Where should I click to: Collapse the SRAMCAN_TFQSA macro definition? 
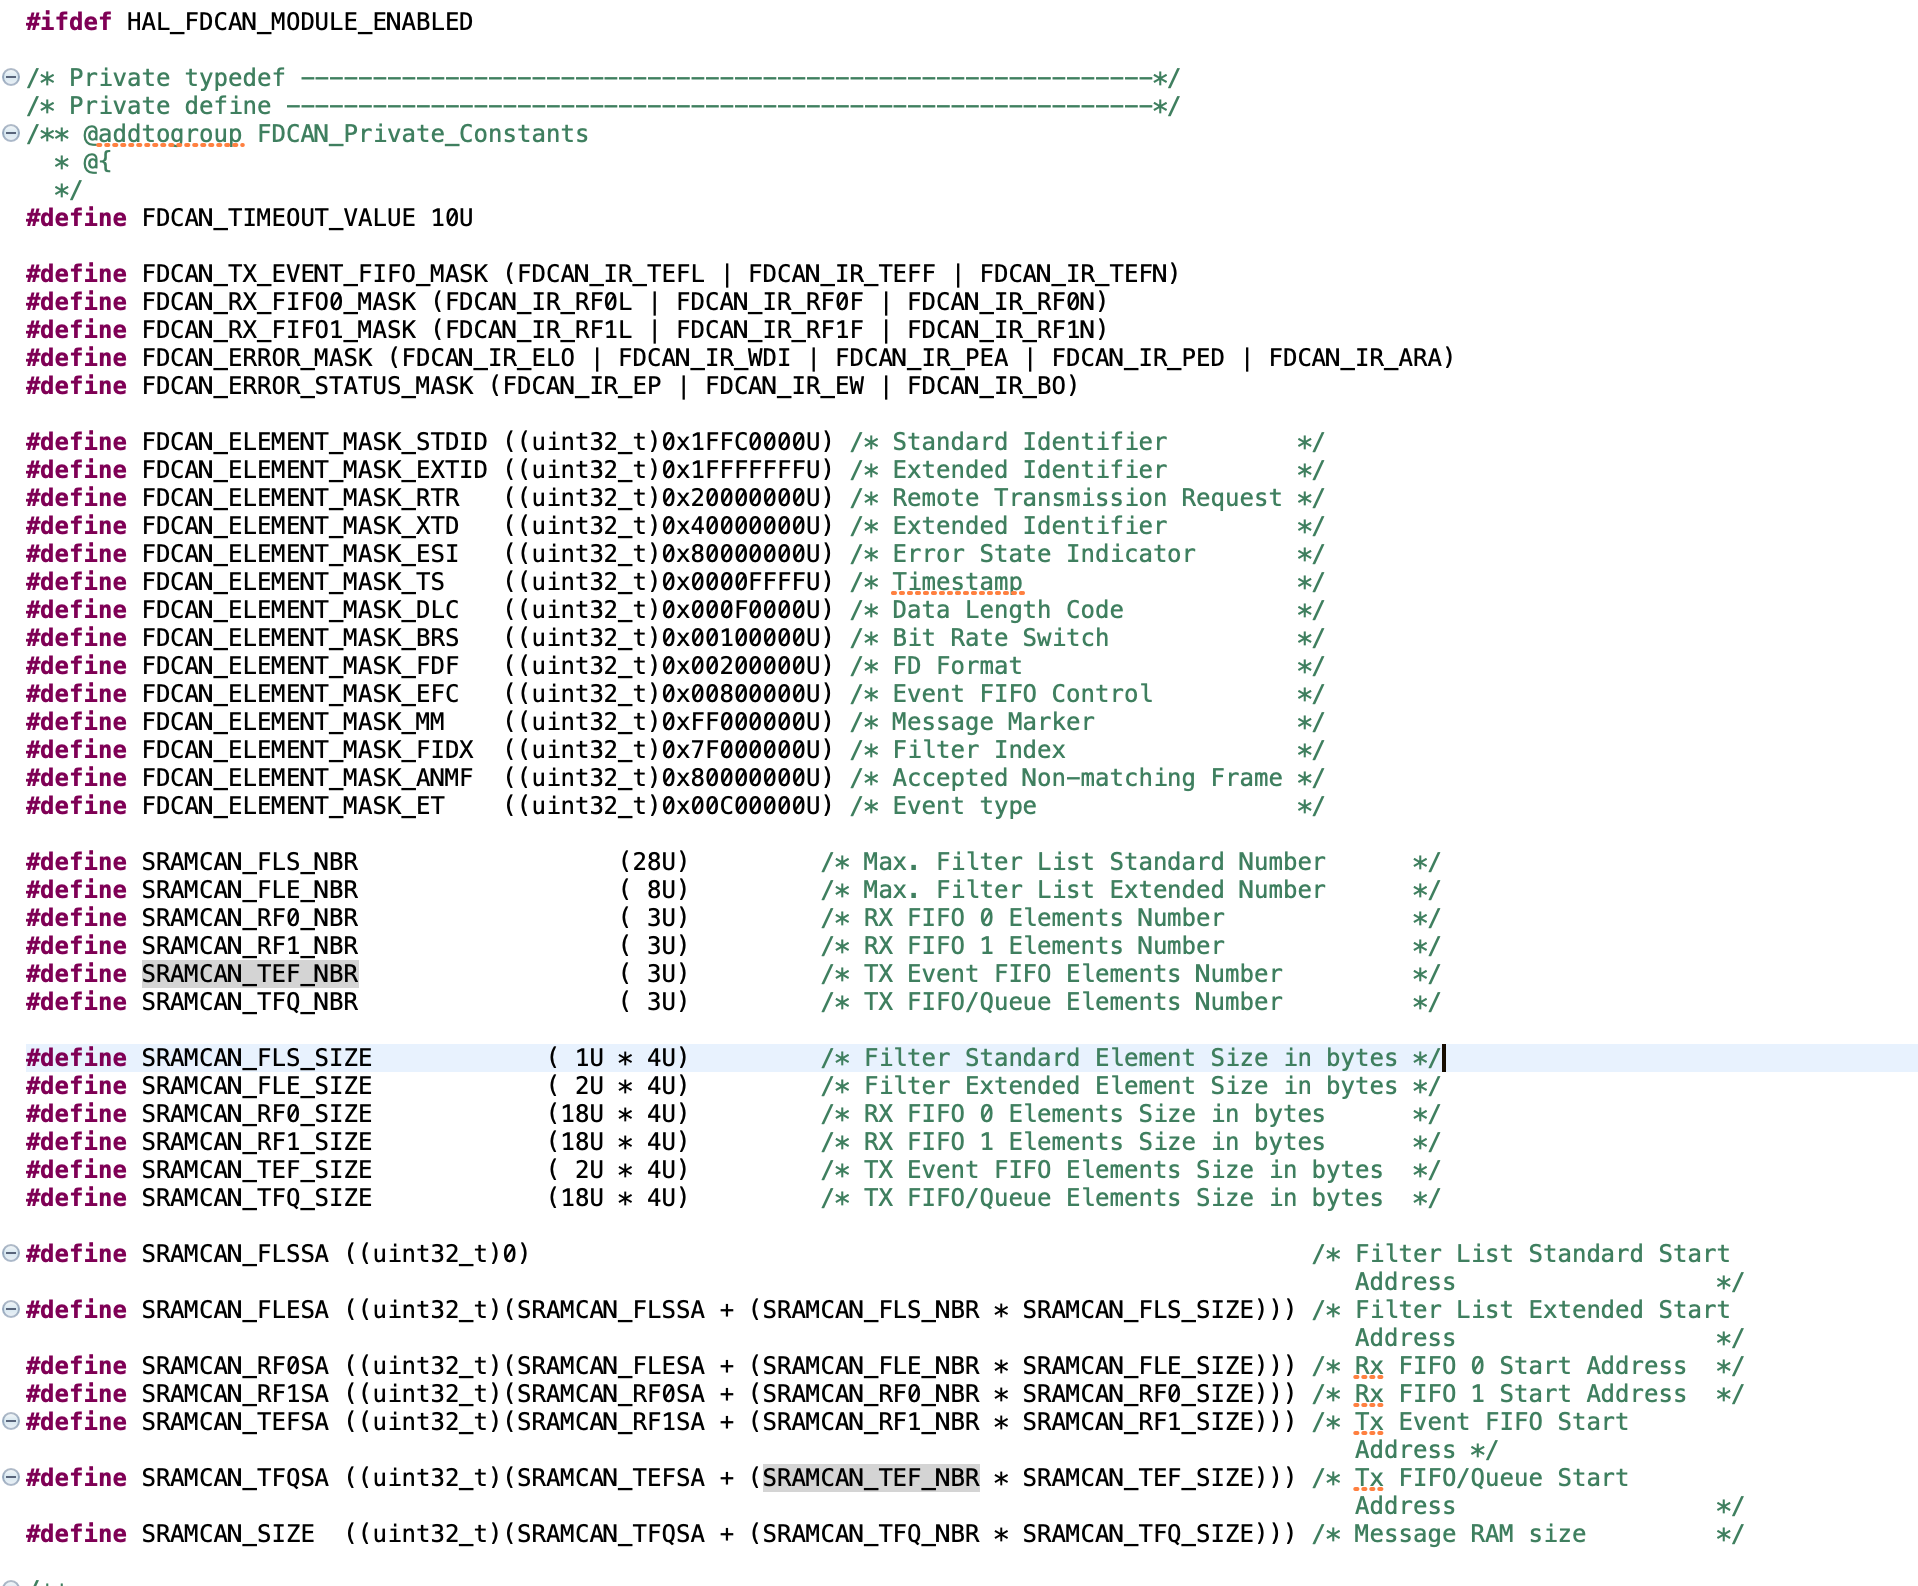11,1477
